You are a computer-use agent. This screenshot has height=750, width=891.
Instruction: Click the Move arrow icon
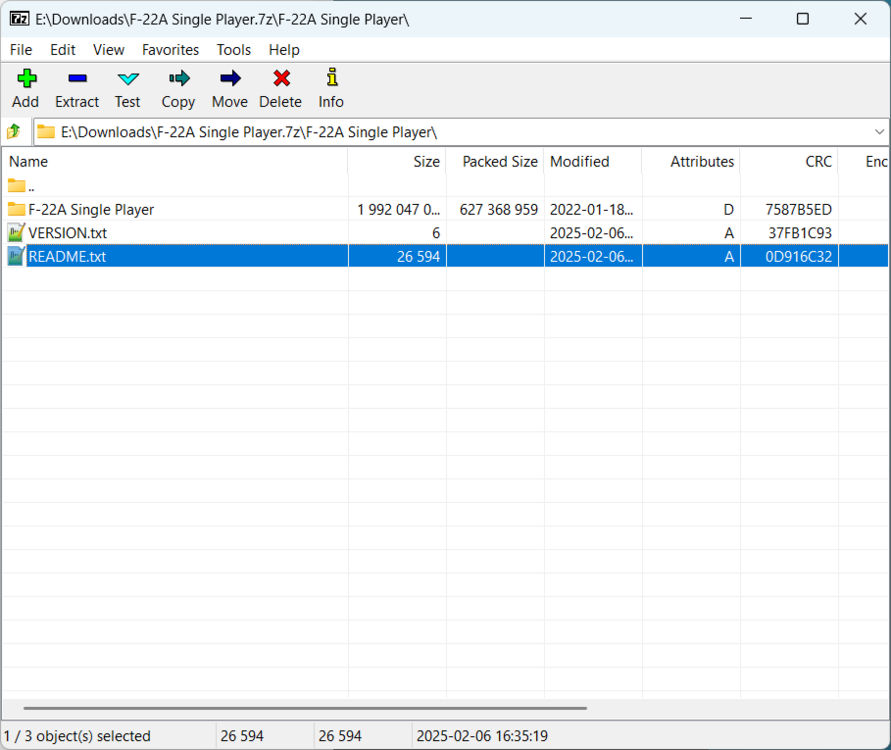(230, 79)
